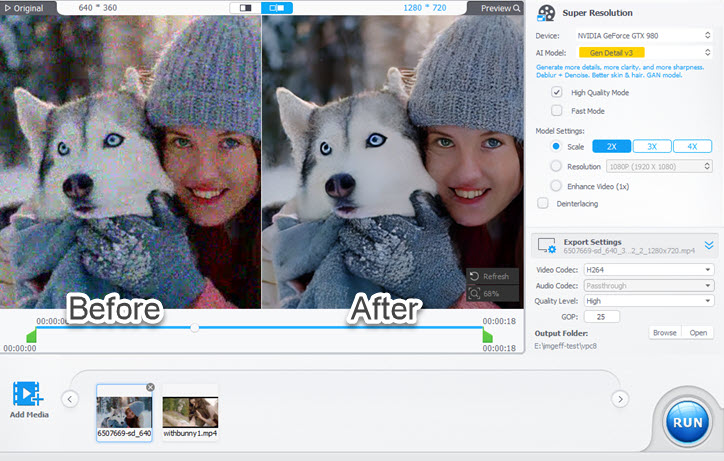The image size is (724, 461).
Task: Click the export filename text
Action: pyautogui.click(x=629, y=250)
